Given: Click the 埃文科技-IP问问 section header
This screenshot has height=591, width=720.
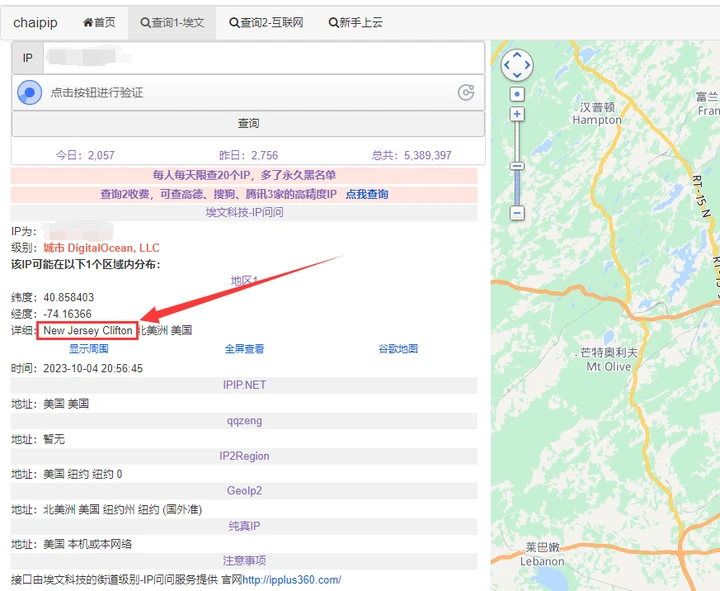Looking at the screenshot, I should 244,213.
